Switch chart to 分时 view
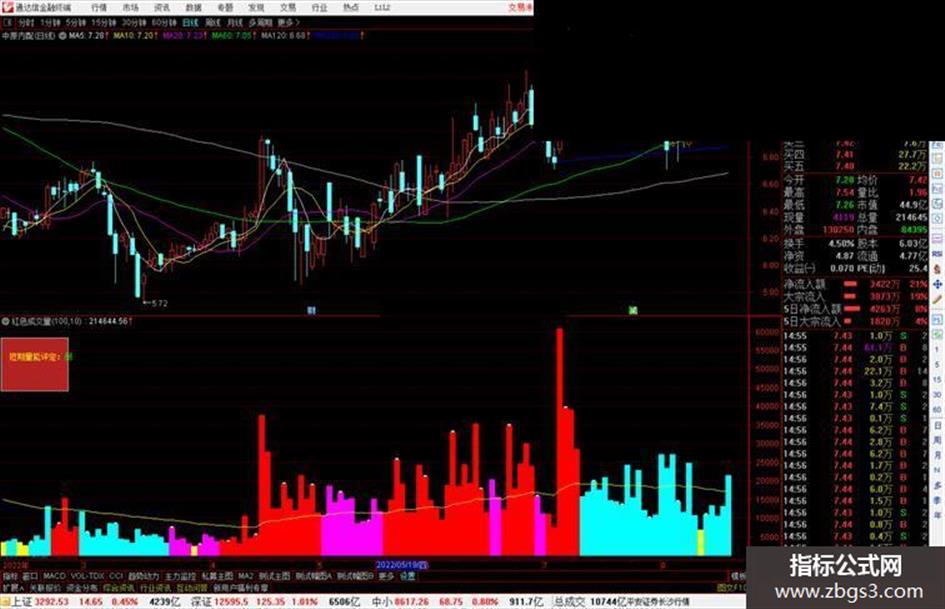 26,22
